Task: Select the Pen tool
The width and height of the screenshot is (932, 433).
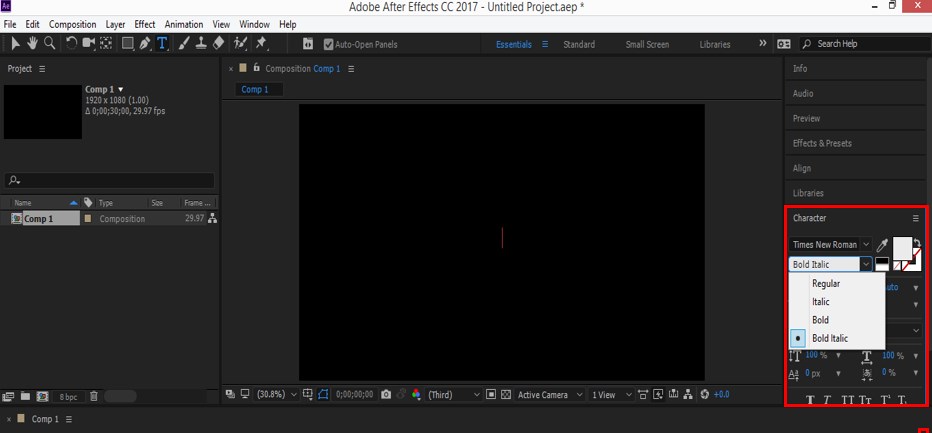Action: click(x=144, y=43)
